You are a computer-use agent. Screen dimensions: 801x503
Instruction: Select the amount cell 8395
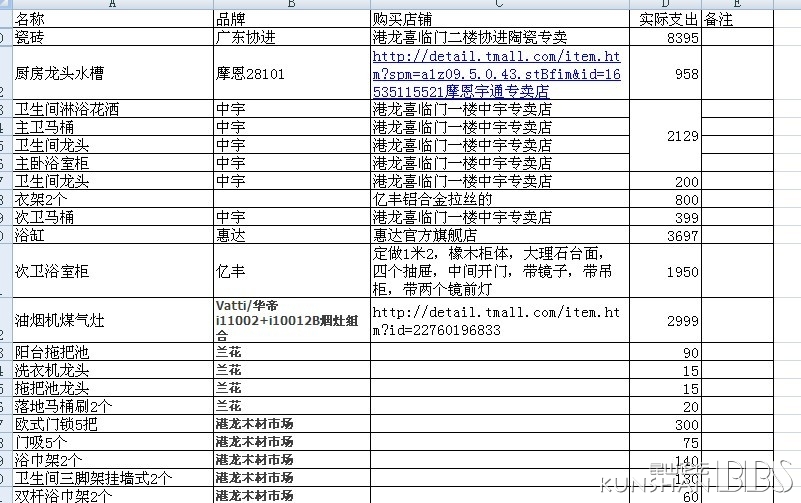click(x=666, y=37)
